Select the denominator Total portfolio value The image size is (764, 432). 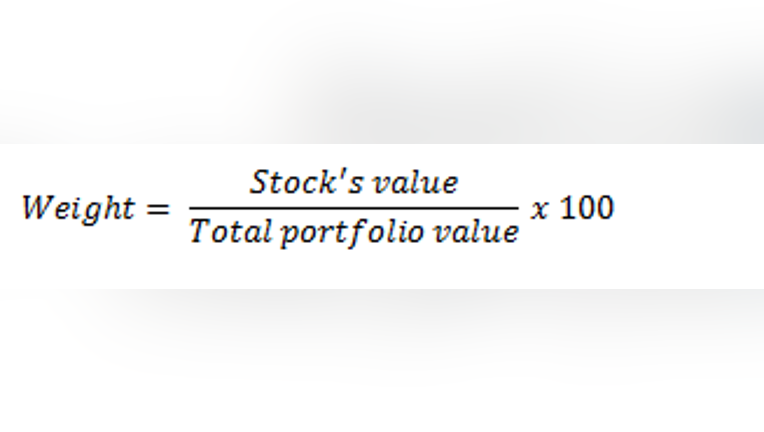(354, 232)
